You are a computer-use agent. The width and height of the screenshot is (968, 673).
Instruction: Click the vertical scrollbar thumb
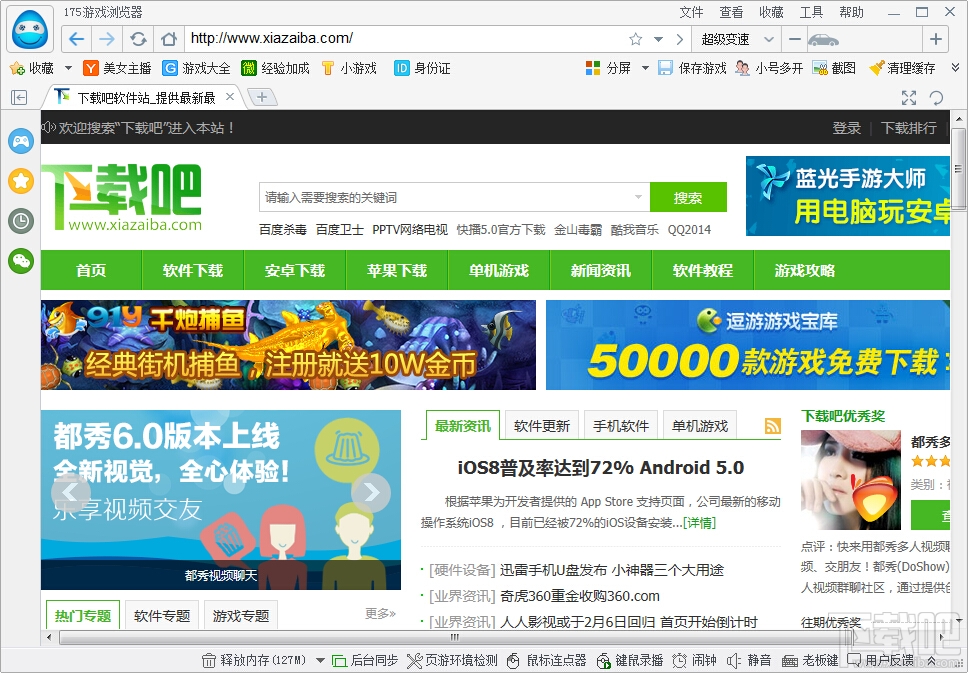pos(958,169)
